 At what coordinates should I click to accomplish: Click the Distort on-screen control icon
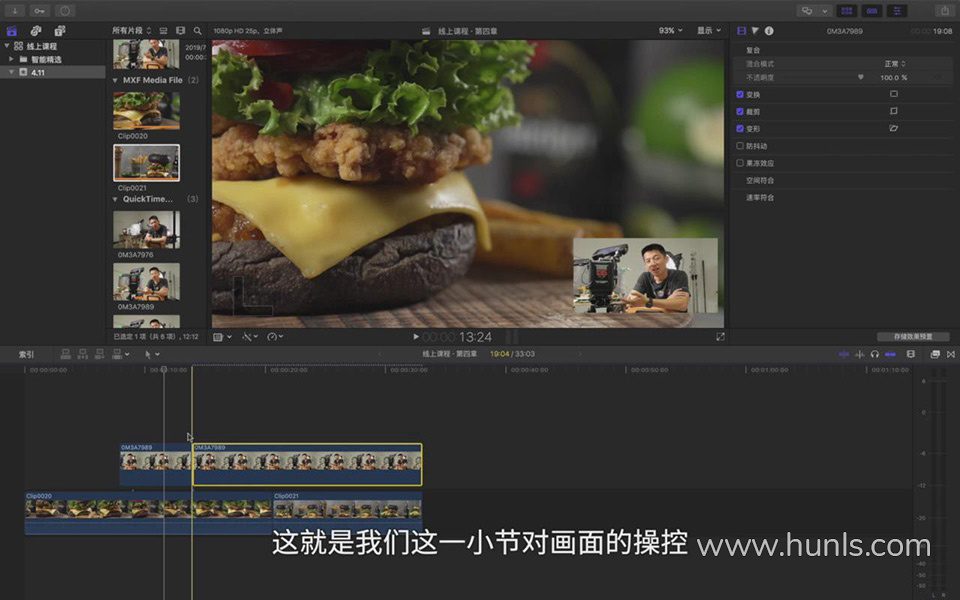pyautogui.click(x=894, y=129)
